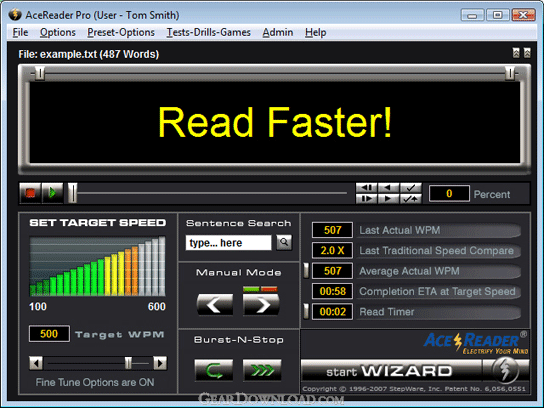544x408 pixels.
Task: Click the sentence search magnifier icon
Action: point(284,242)
